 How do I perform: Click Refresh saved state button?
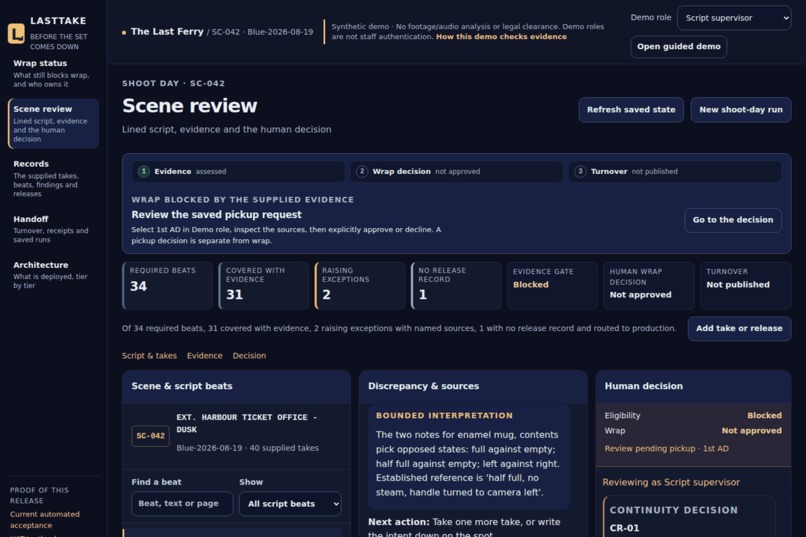tap(631, 110)
